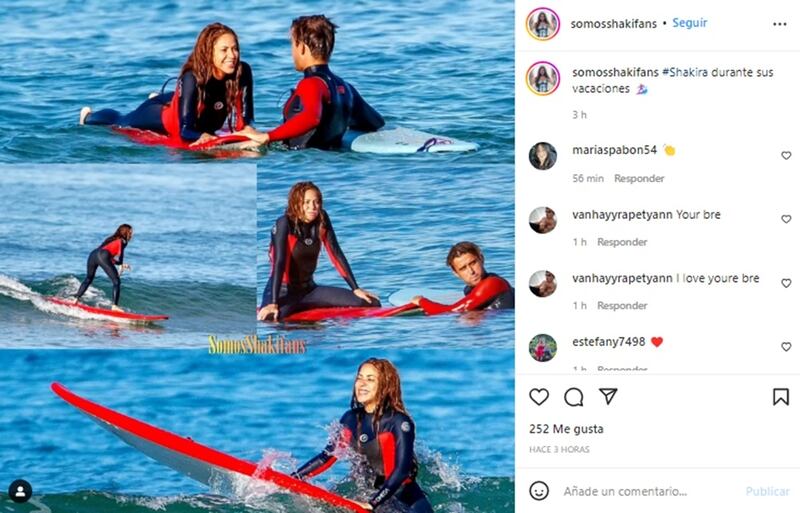This screenshot has height=513, width=800.
Task: Like mariaspabon54's comment
Action: [786, 155]
